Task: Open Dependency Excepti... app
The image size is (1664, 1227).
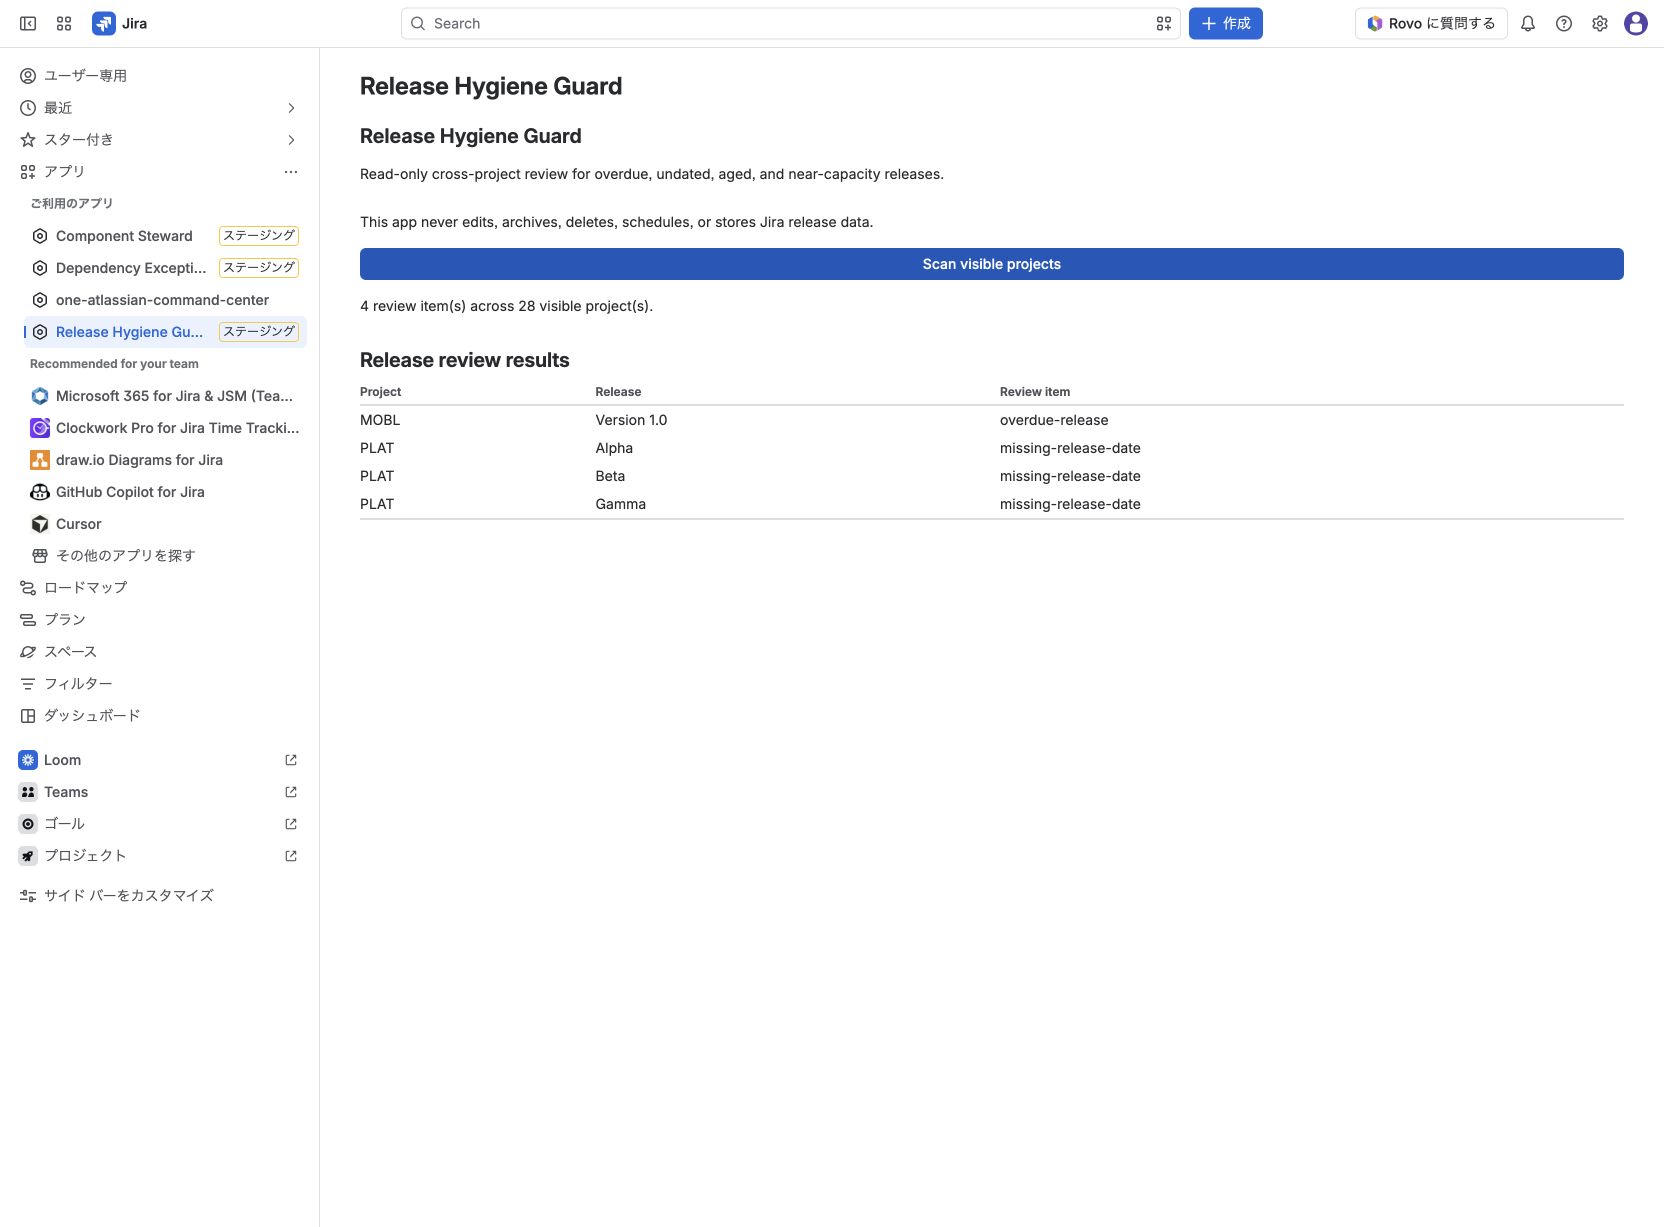Action: click(131, 268)
